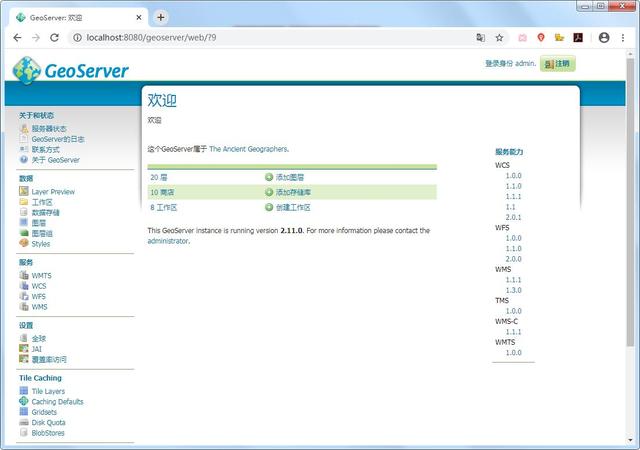Click the 注销 logout button
Image resolution: width=640 pixels, height=450 pixels.
[x=558, y=64]
